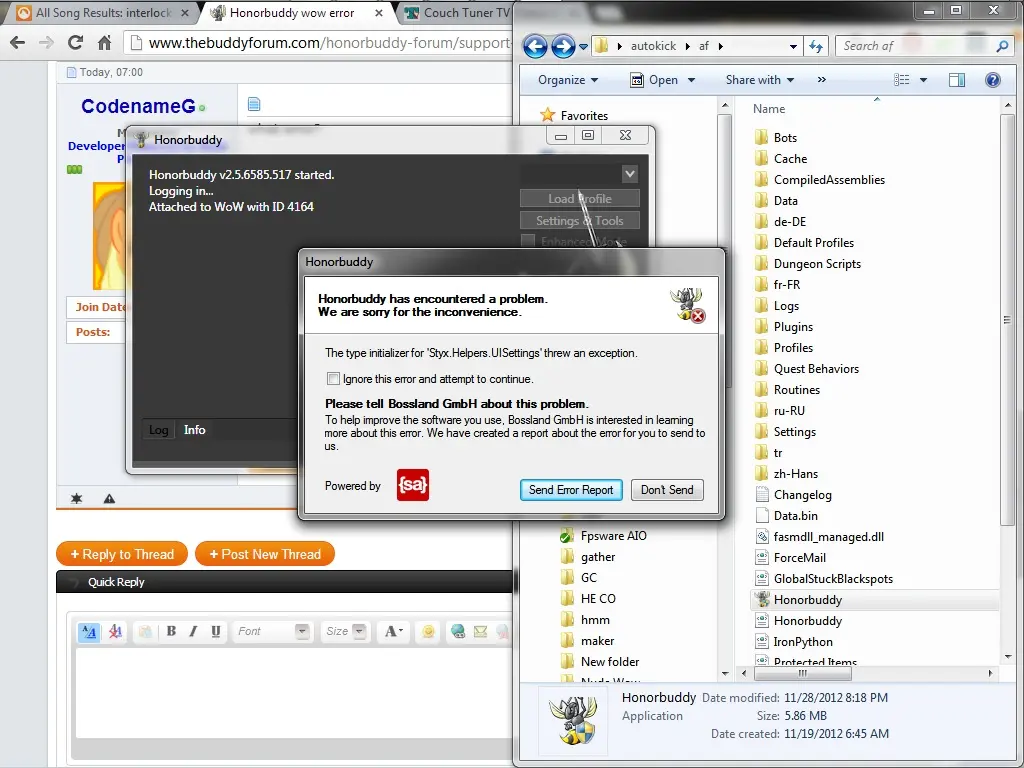Insert smiley icon in Quick Reply
Screen dimensions: 1024x768
[x=428, y=632]
